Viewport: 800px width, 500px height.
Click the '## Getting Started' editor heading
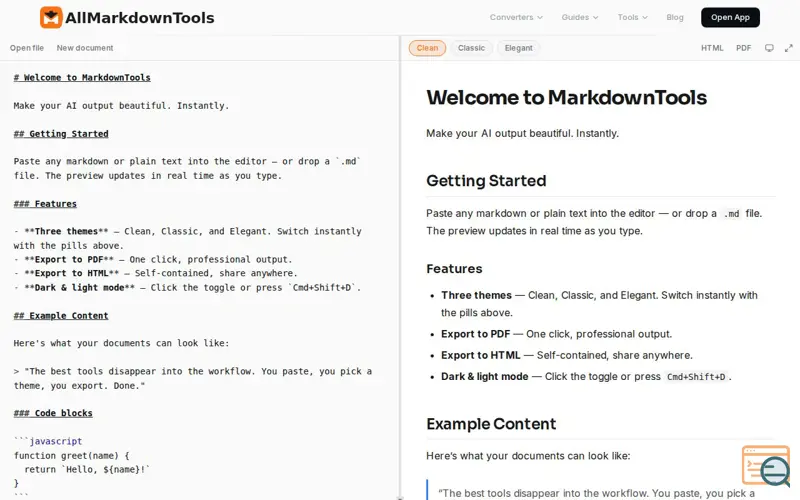tap(61, 134)
